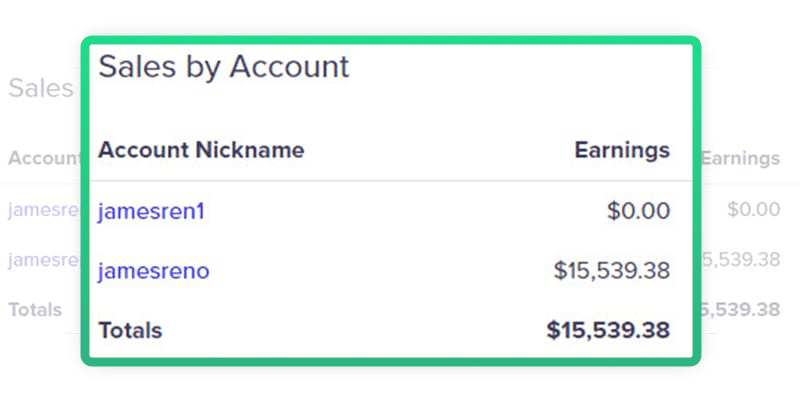Select the bold total earnings amount
This screenshot has height=401, width=800.
click(x=608, y=330)
